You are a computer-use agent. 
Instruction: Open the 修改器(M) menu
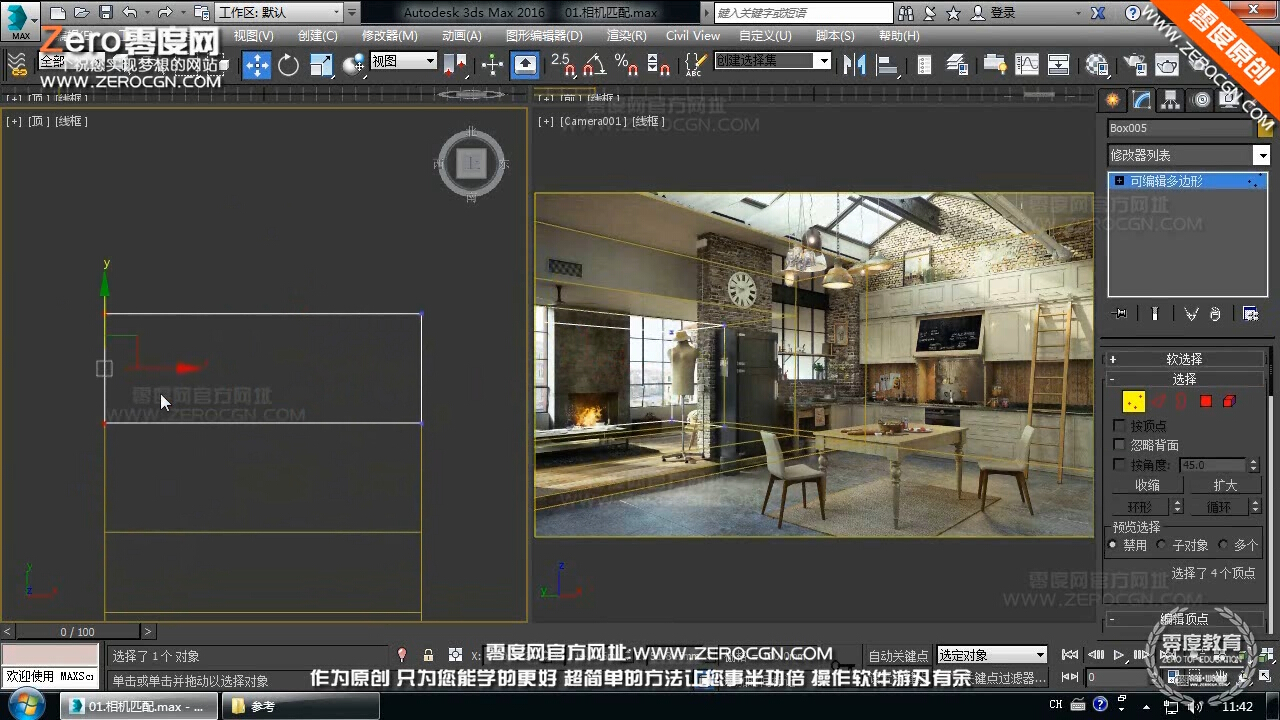point(389,35)
